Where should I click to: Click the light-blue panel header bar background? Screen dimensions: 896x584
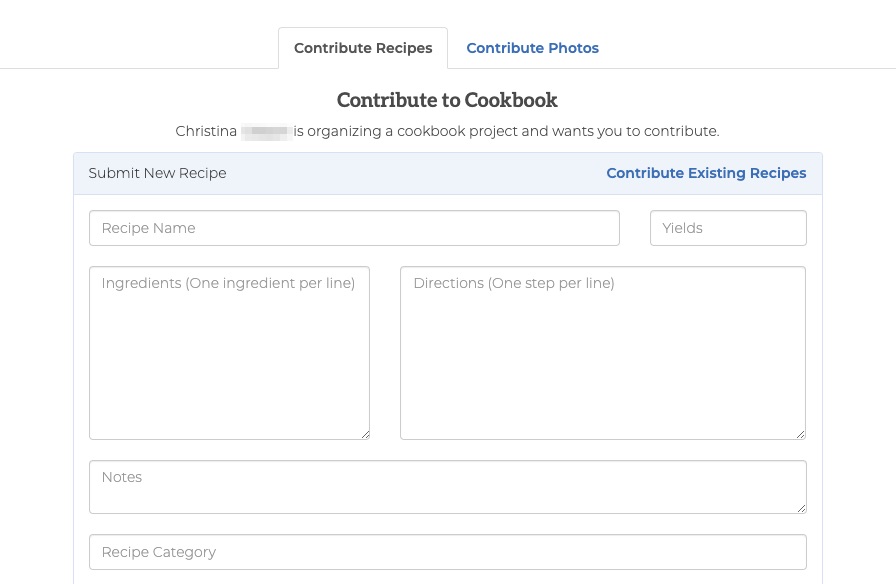[416, 173]
